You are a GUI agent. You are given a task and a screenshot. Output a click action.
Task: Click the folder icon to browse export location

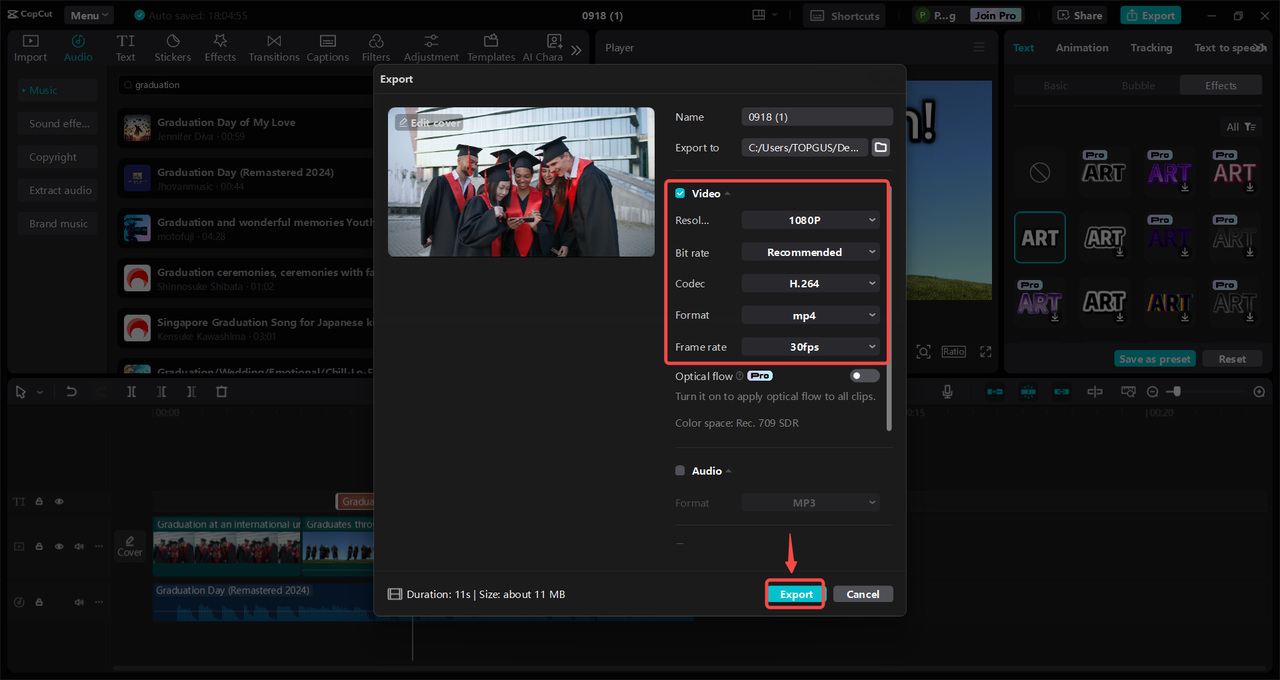[x=880, y=147]
